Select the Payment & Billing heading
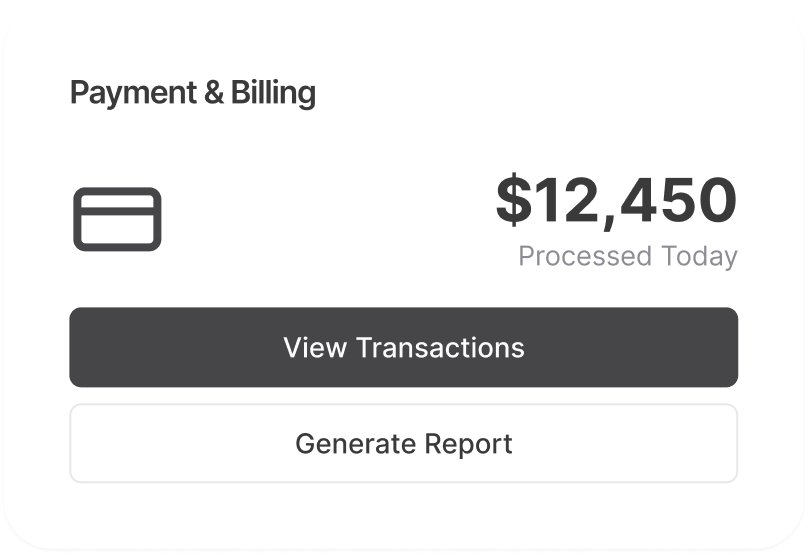Screen dimensions: 808x555 [x=193, y=93]
